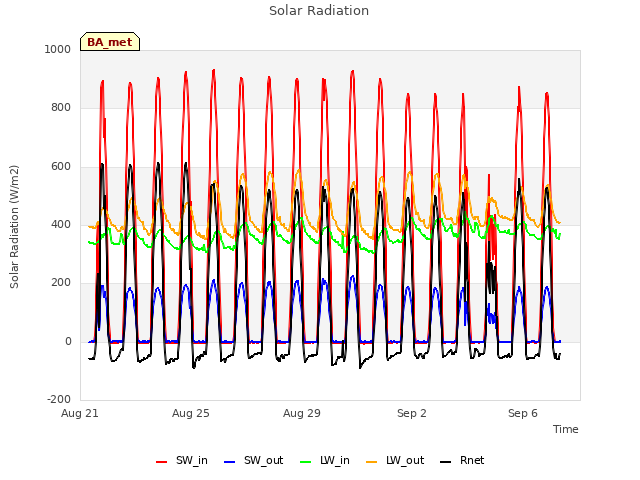The image size is (640, 480).
Task: Click the -200 y-axis tick label
Action: (x=59, y=399)
